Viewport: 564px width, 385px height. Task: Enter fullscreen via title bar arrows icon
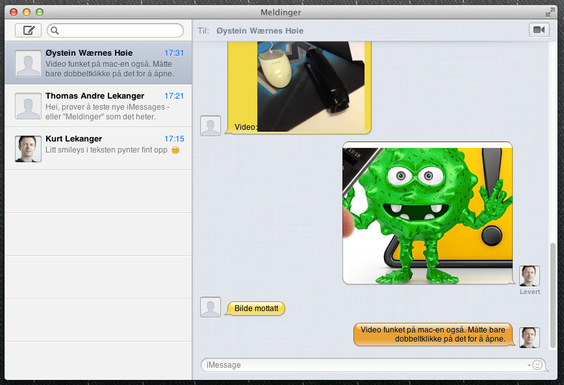(549, 13)
